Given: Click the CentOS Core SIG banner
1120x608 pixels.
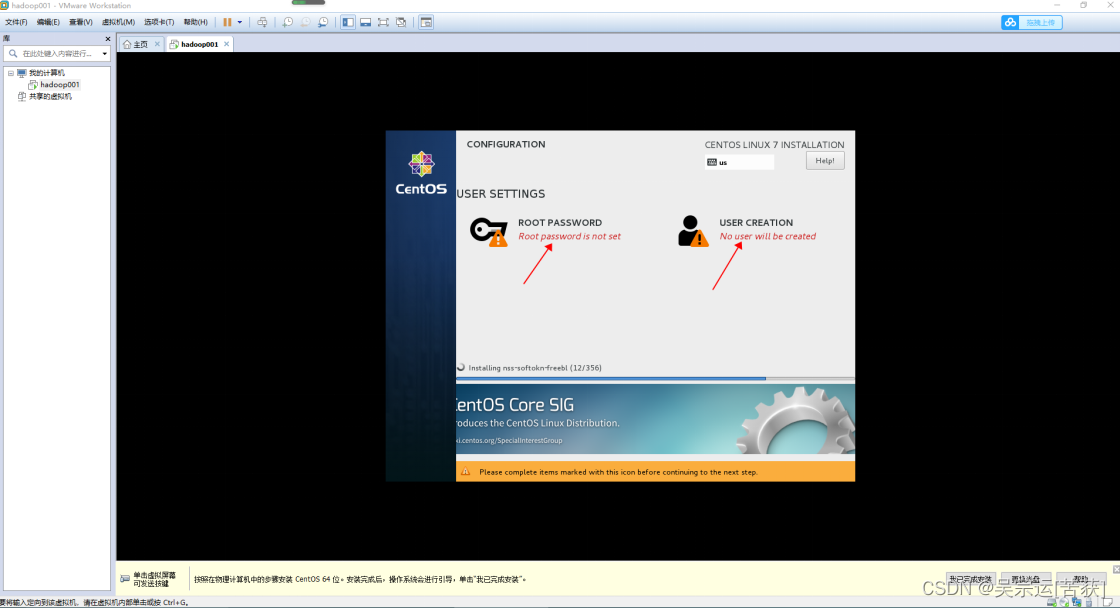Looking at the screenshot, I should pyautogui.click(x=655, y=419).
